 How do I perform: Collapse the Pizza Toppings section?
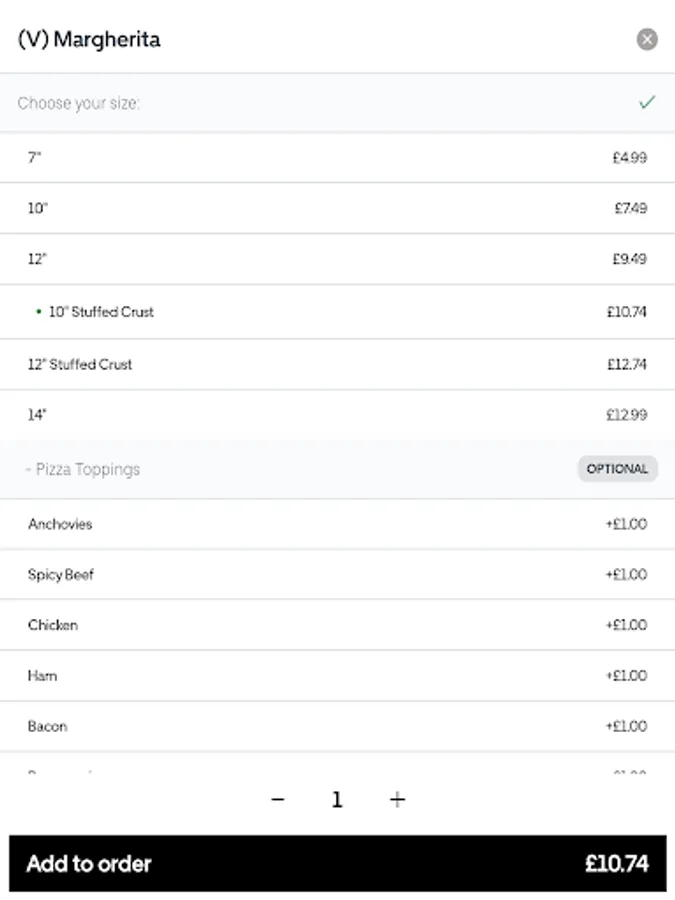83,469
